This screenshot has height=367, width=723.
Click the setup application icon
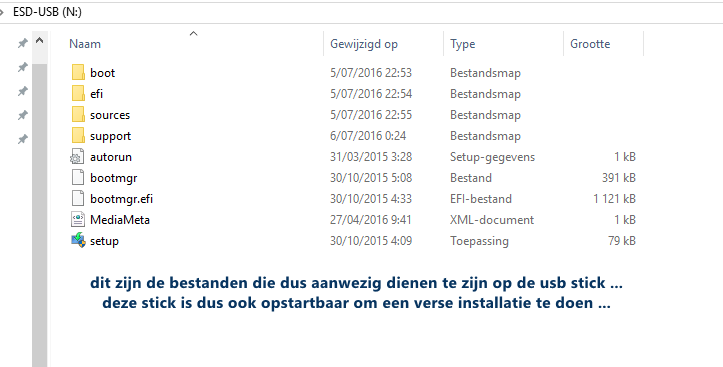click(x=78, y=240)
